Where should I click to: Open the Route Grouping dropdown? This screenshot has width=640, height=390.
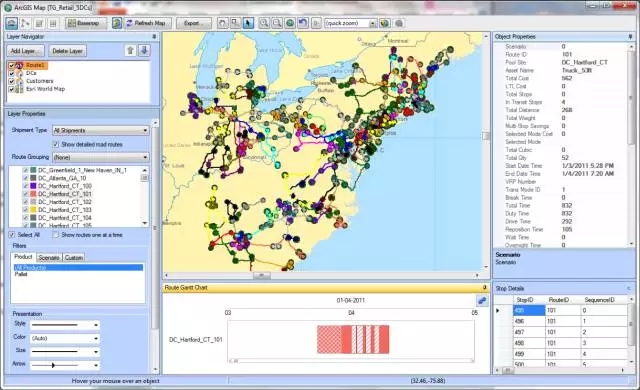pos(101,157)
